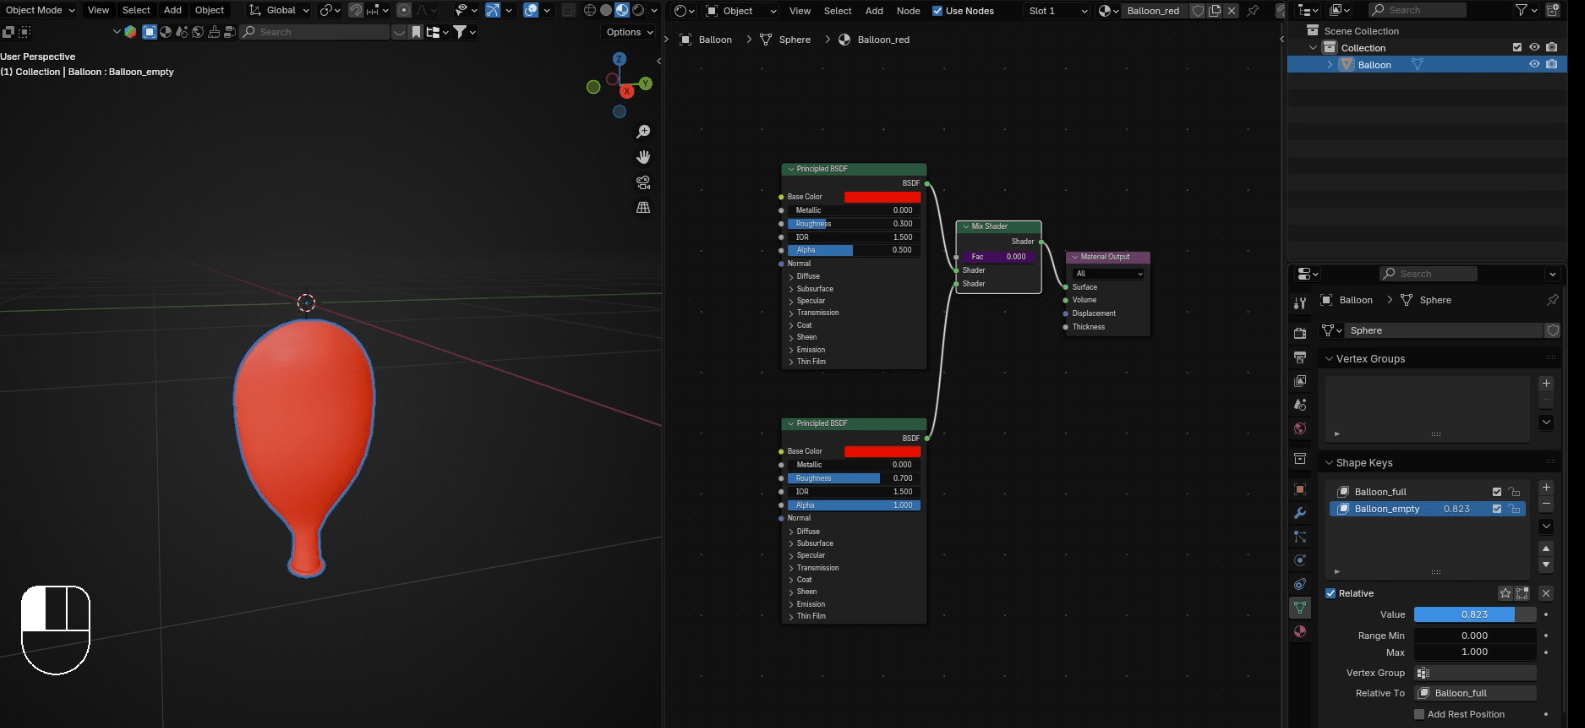Click the Range Min input field
Viewport: 1585px width, 728px height.
tap(1474, 635)
